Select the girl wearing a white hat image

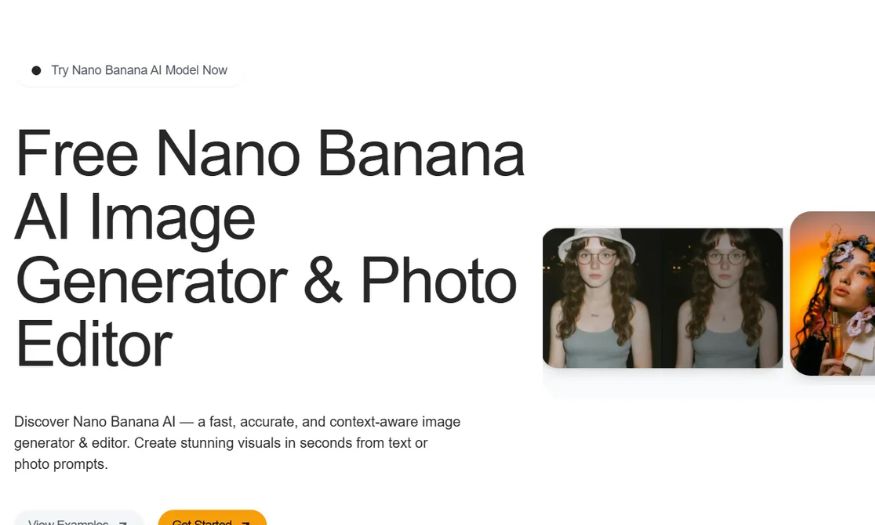(603, 298)
